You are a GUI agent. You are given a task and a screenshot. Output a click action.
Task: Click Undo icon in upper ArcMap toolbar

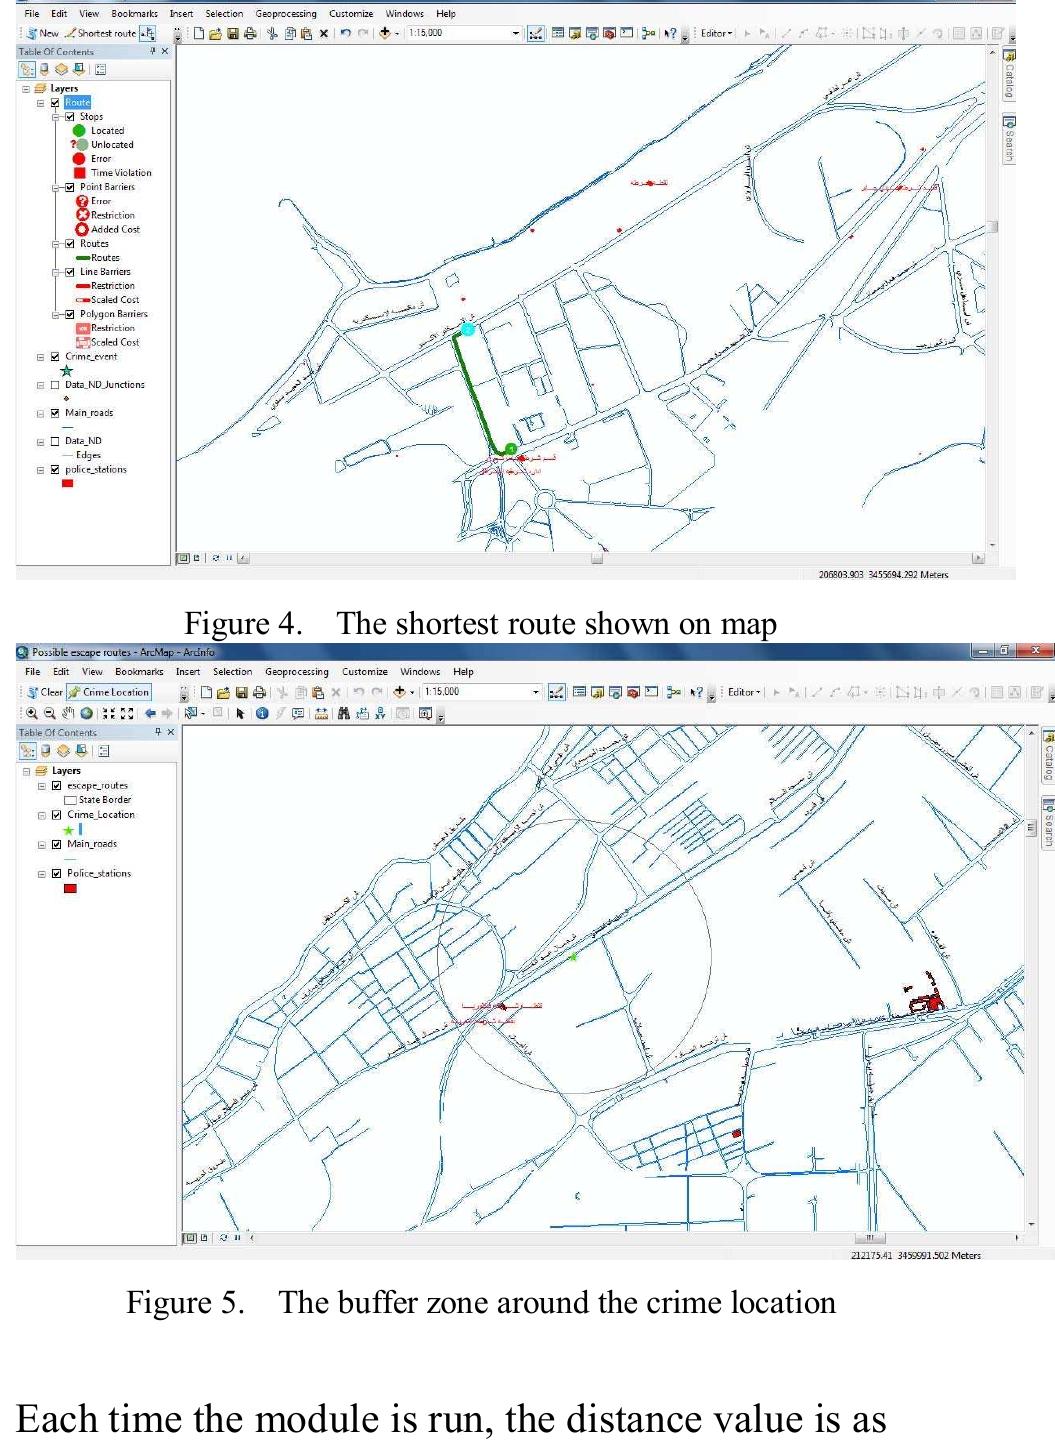point(345,33)
